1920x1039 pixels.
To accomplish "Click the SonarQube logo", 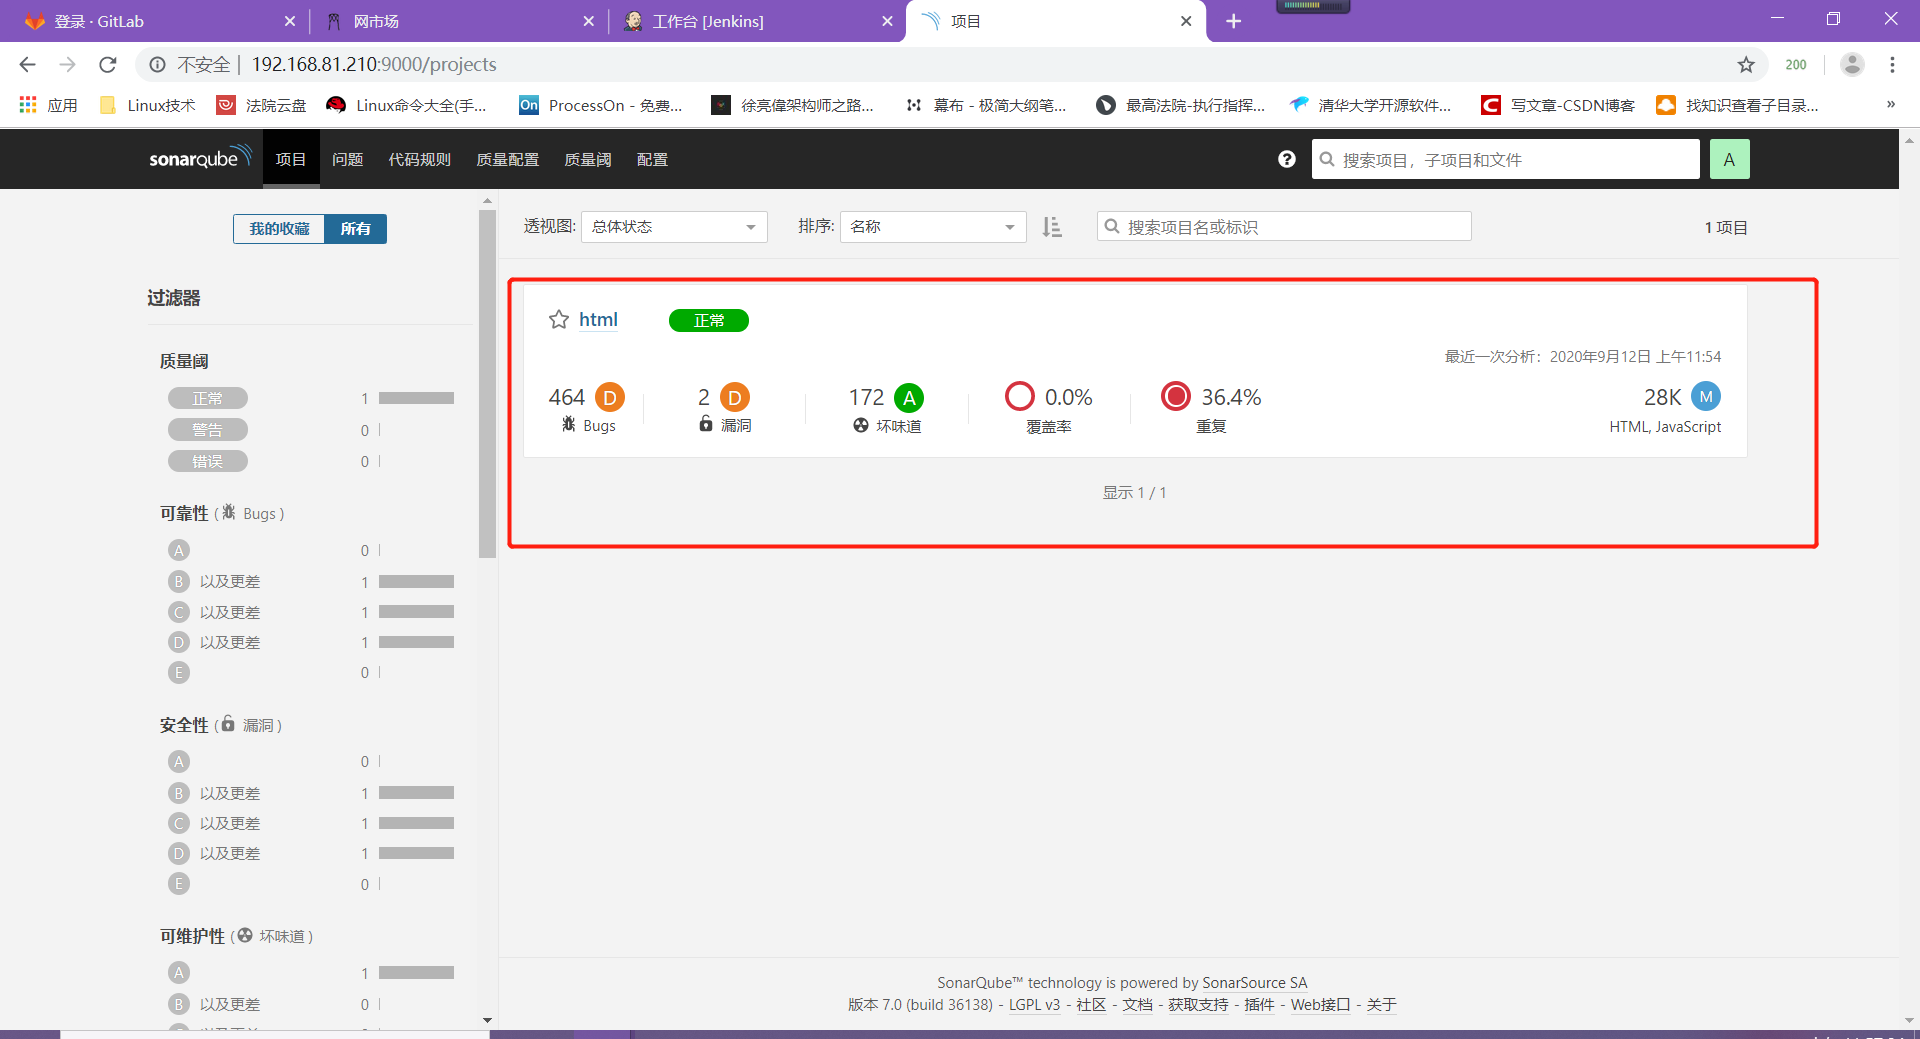I will tap(199, 158).
